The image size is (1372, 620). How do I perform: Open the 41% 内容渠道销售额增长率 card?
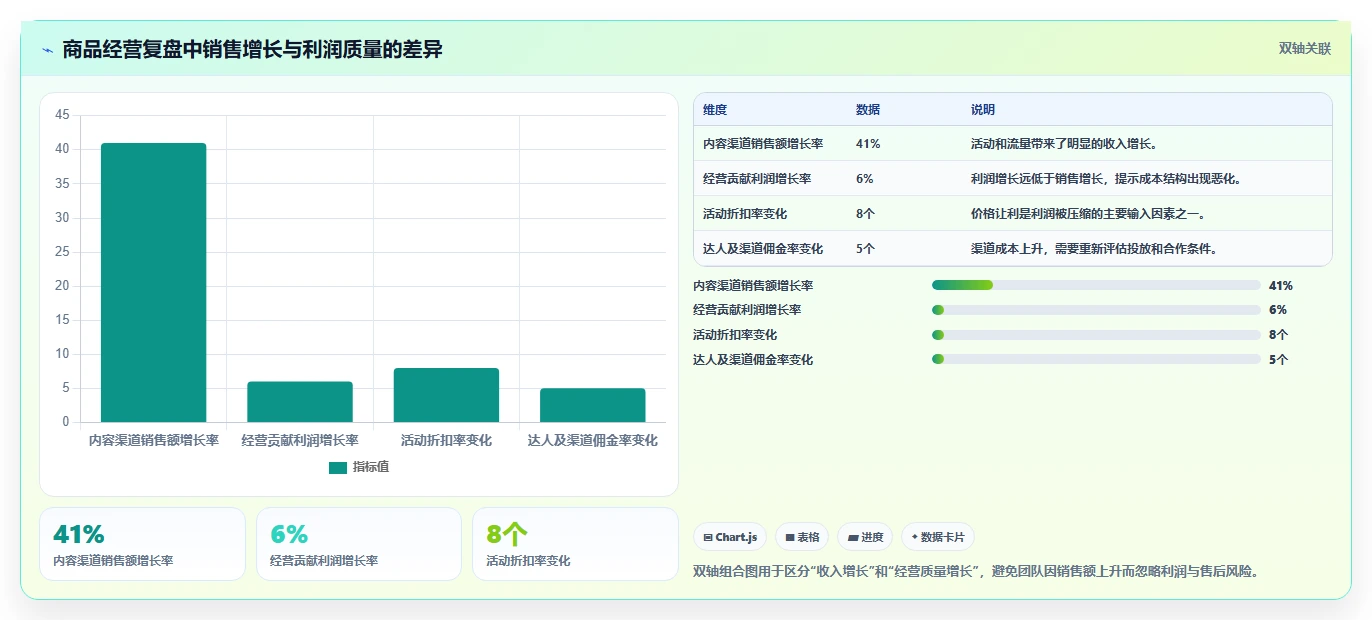click(142, 544)
